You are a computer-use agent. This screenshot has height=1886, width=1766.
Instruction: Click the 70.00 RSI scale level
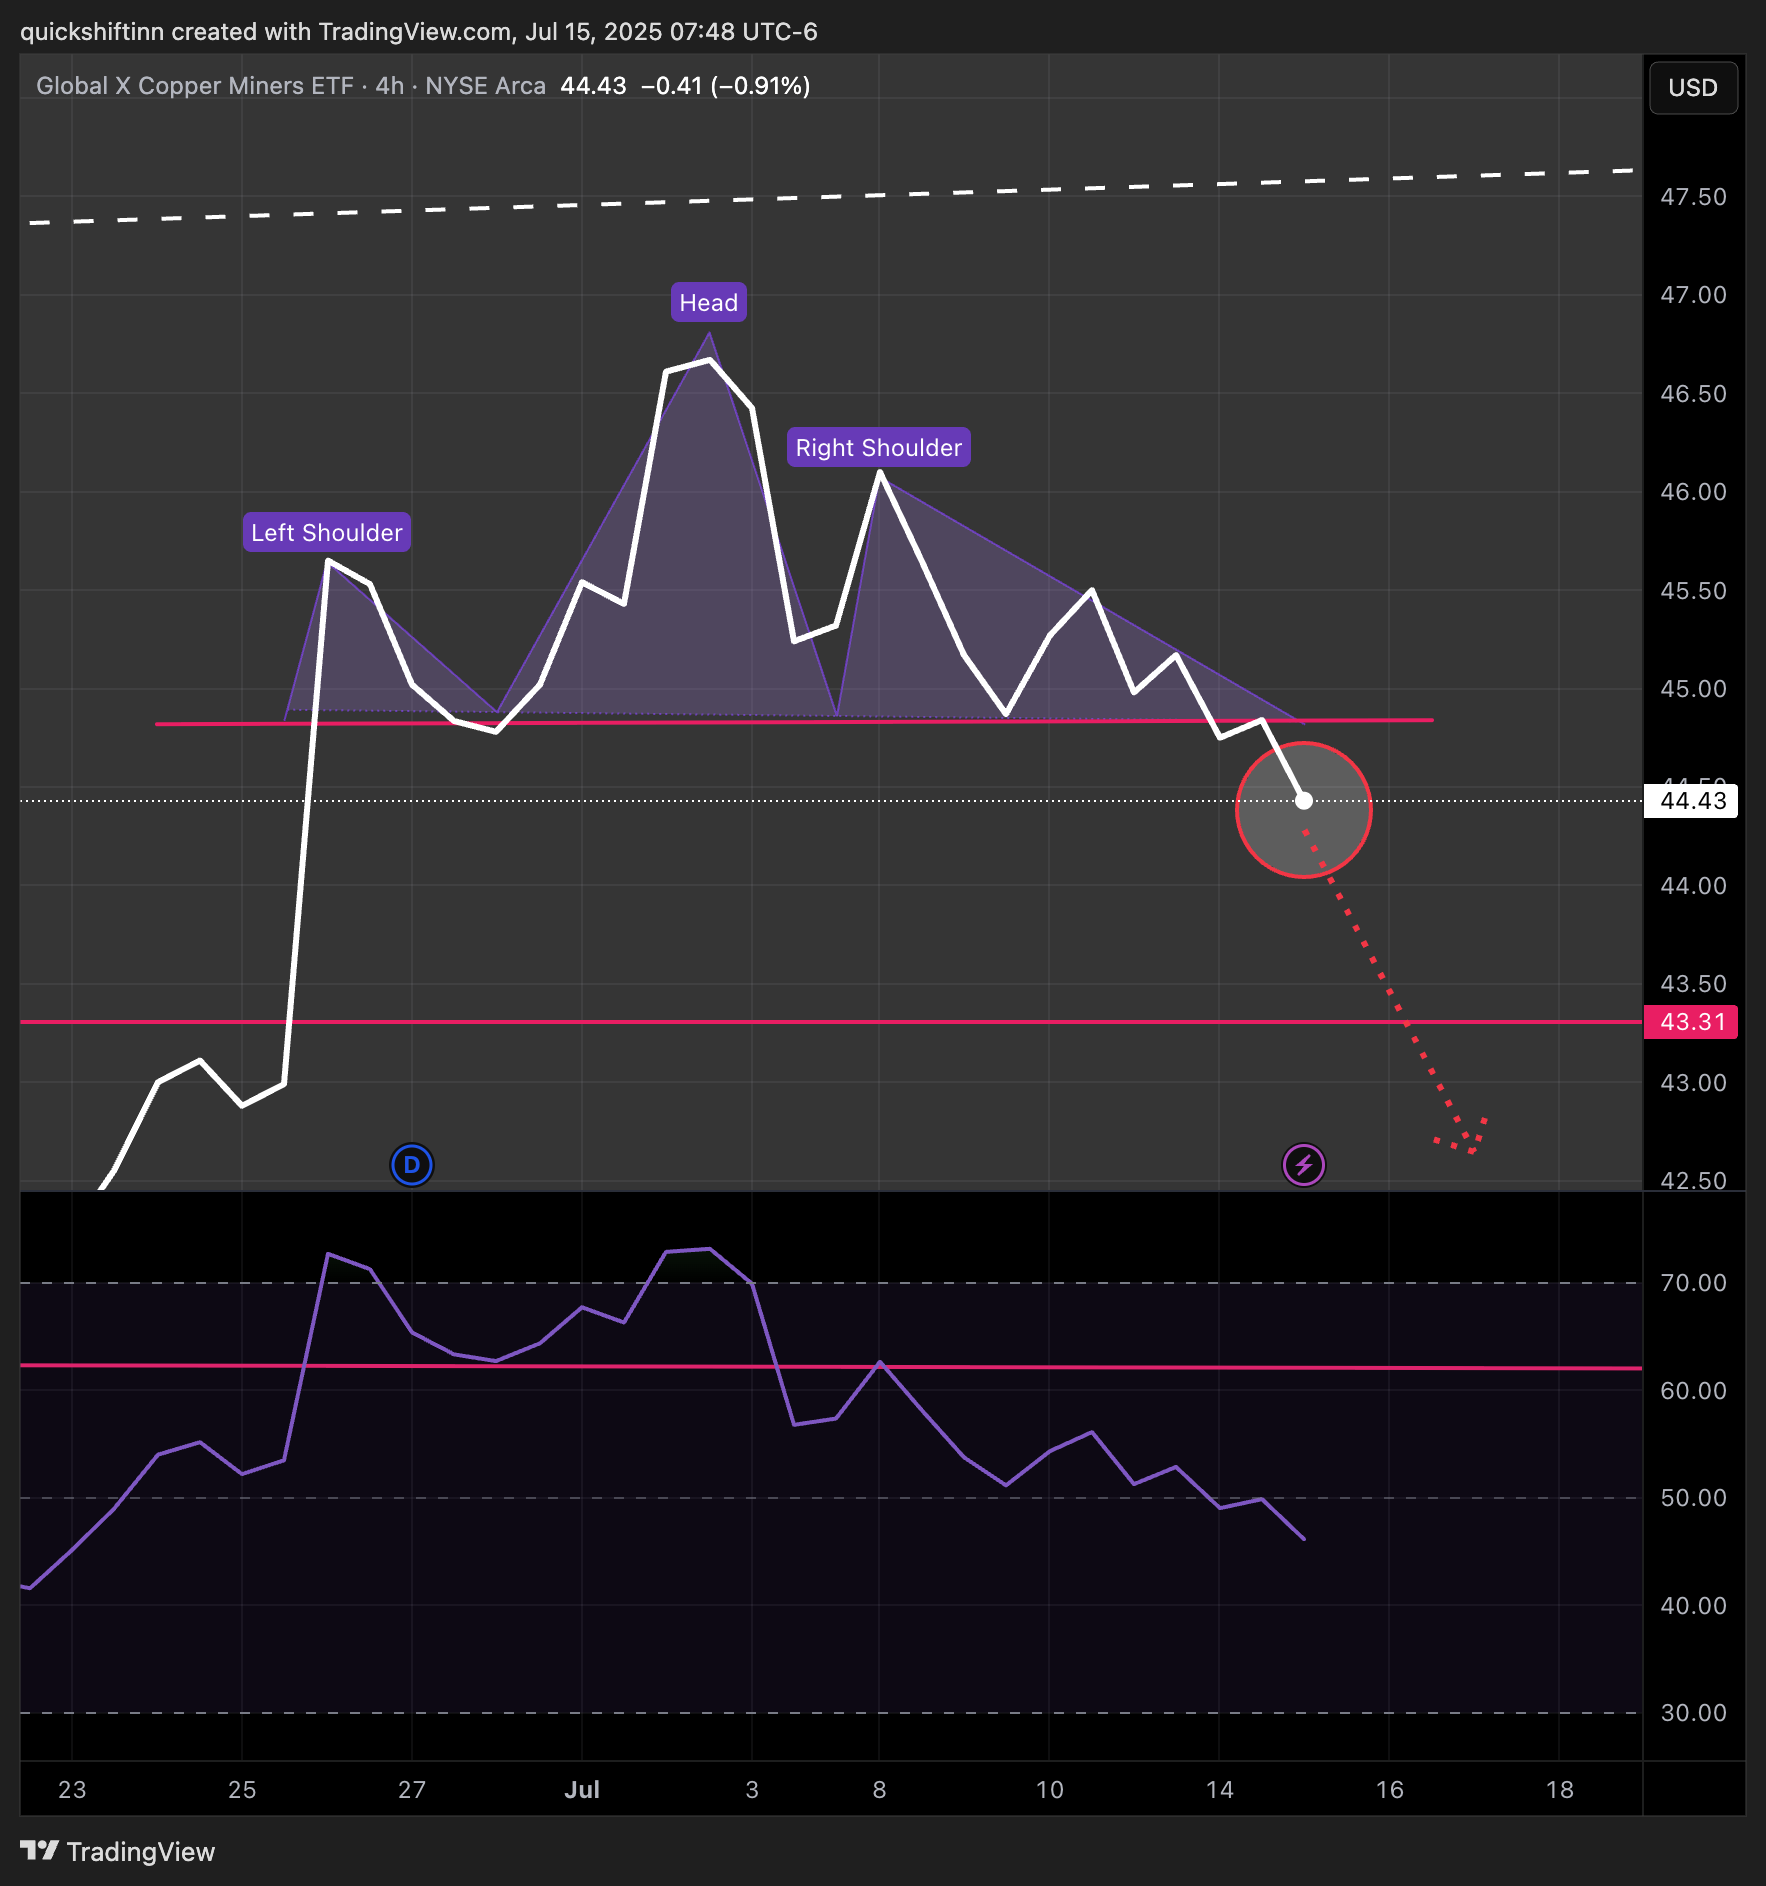tap(1693, 1283)
